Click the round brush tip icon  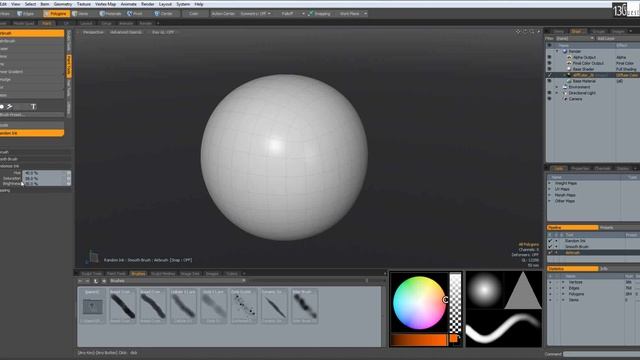(2, 107)
